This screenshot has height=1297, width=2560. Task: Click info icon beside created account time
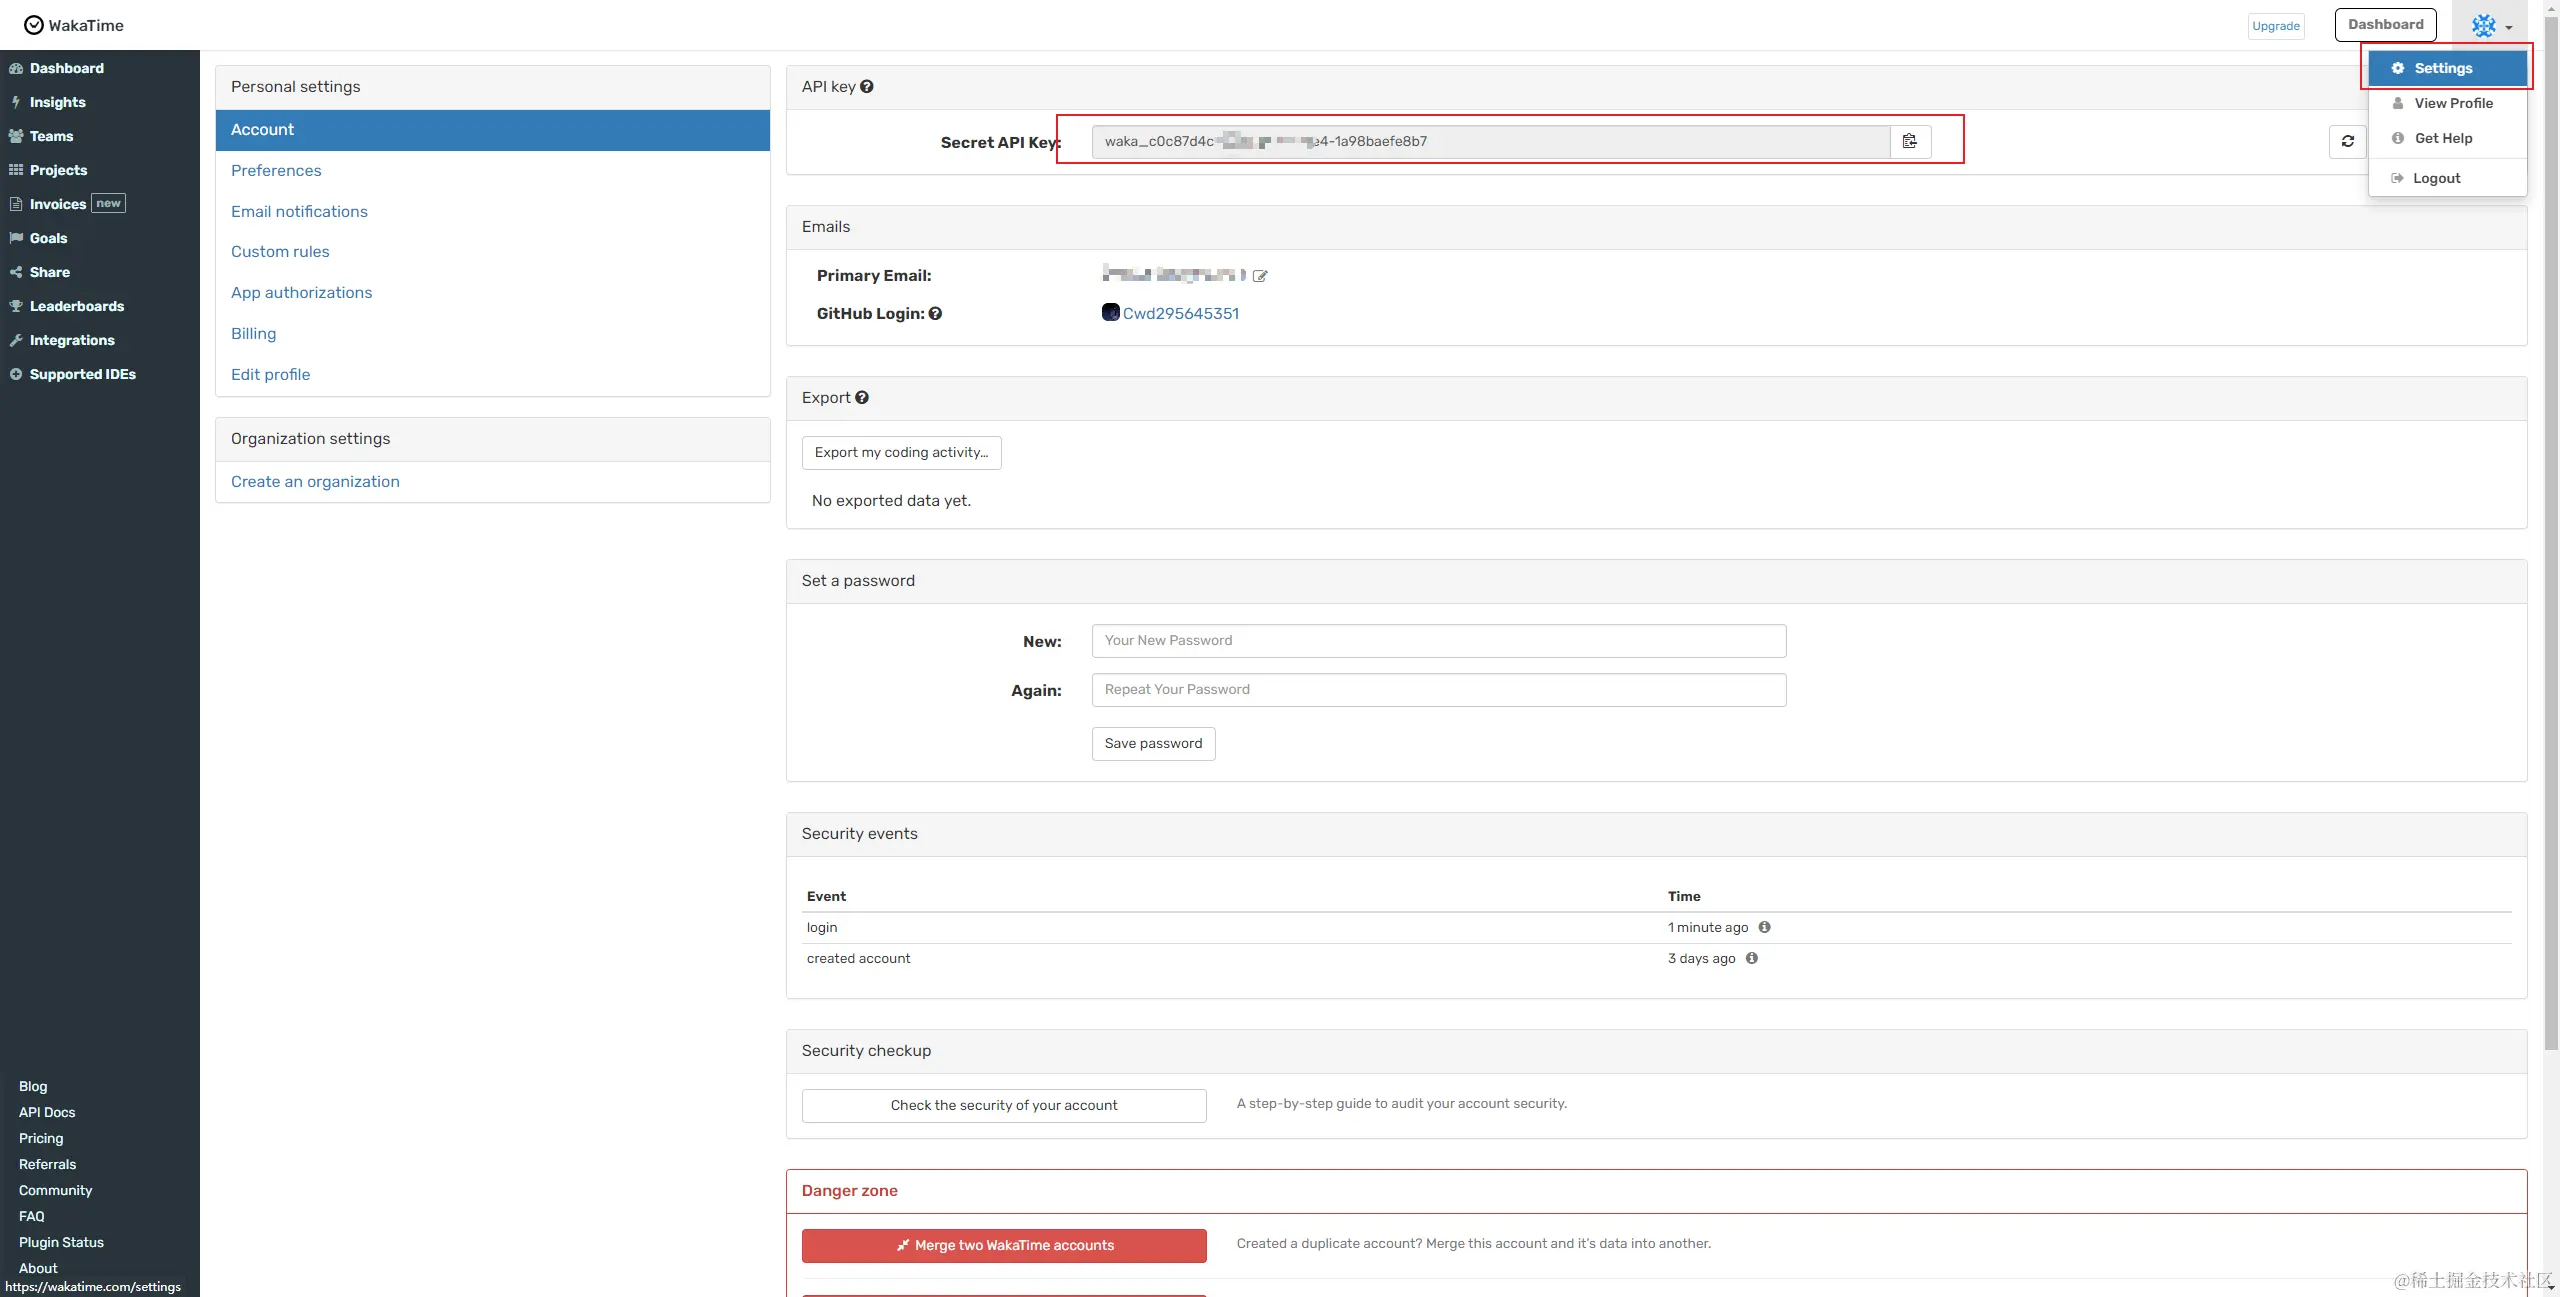pyautogui.click(x=1752, y=958)
